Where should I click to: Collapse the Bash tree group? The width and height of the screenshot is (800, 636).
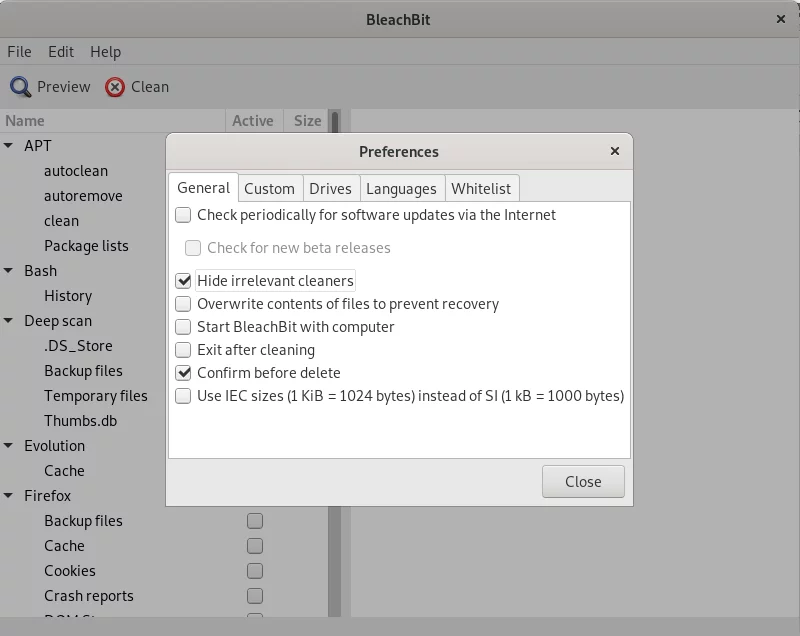point(8,271)
